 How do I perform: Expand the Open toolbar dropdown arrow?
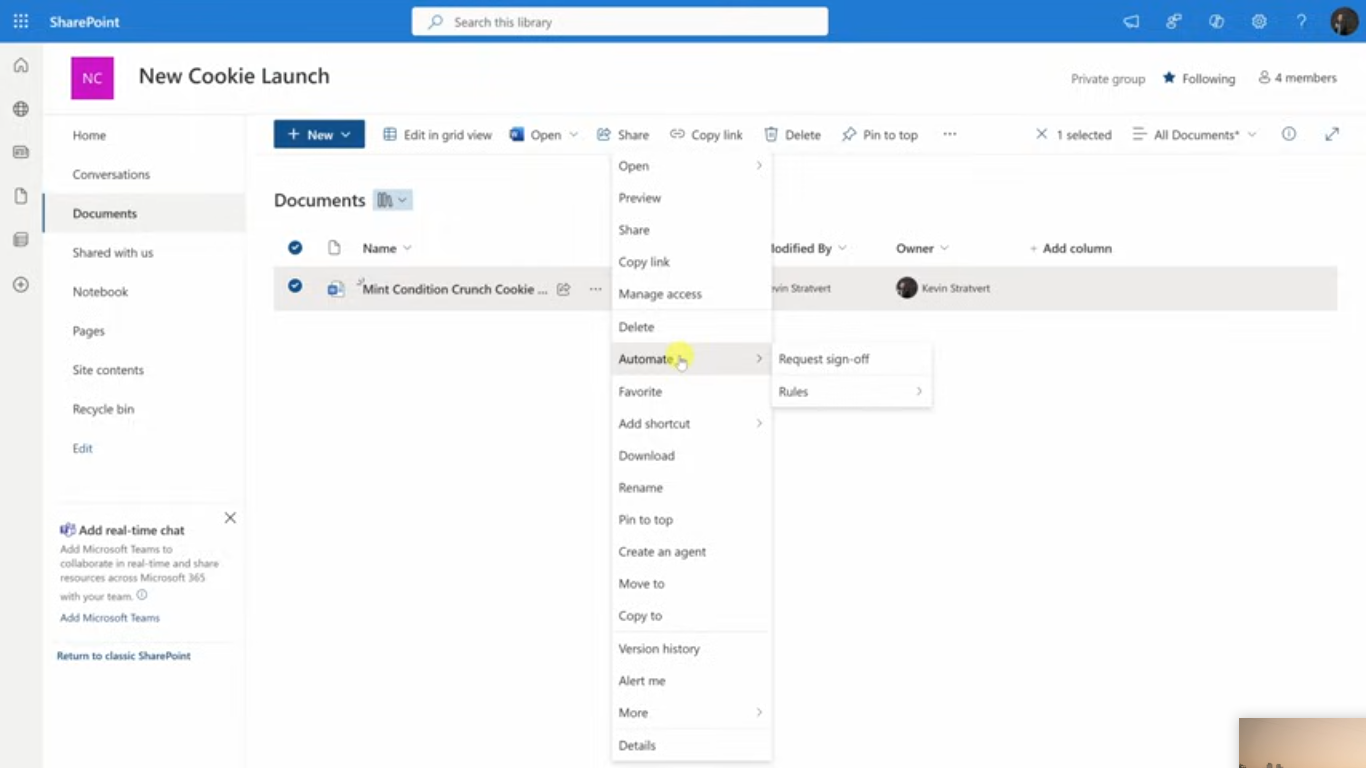coord(573,134)
